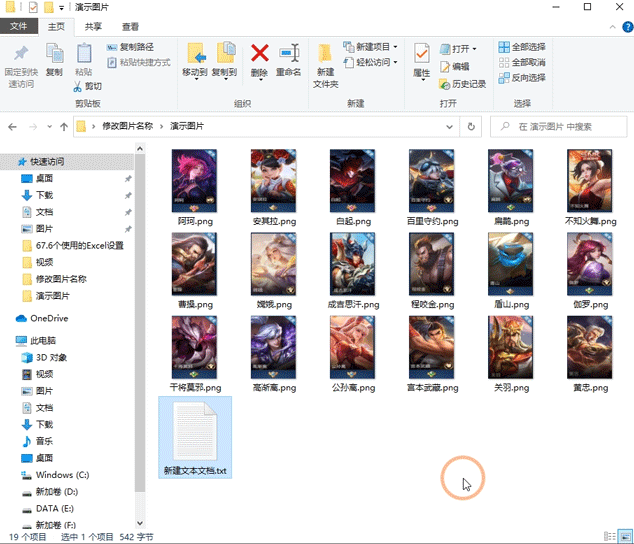Click the sidebar scroll down arrow
Screen dimensions: 634x544
pos(139,523)
